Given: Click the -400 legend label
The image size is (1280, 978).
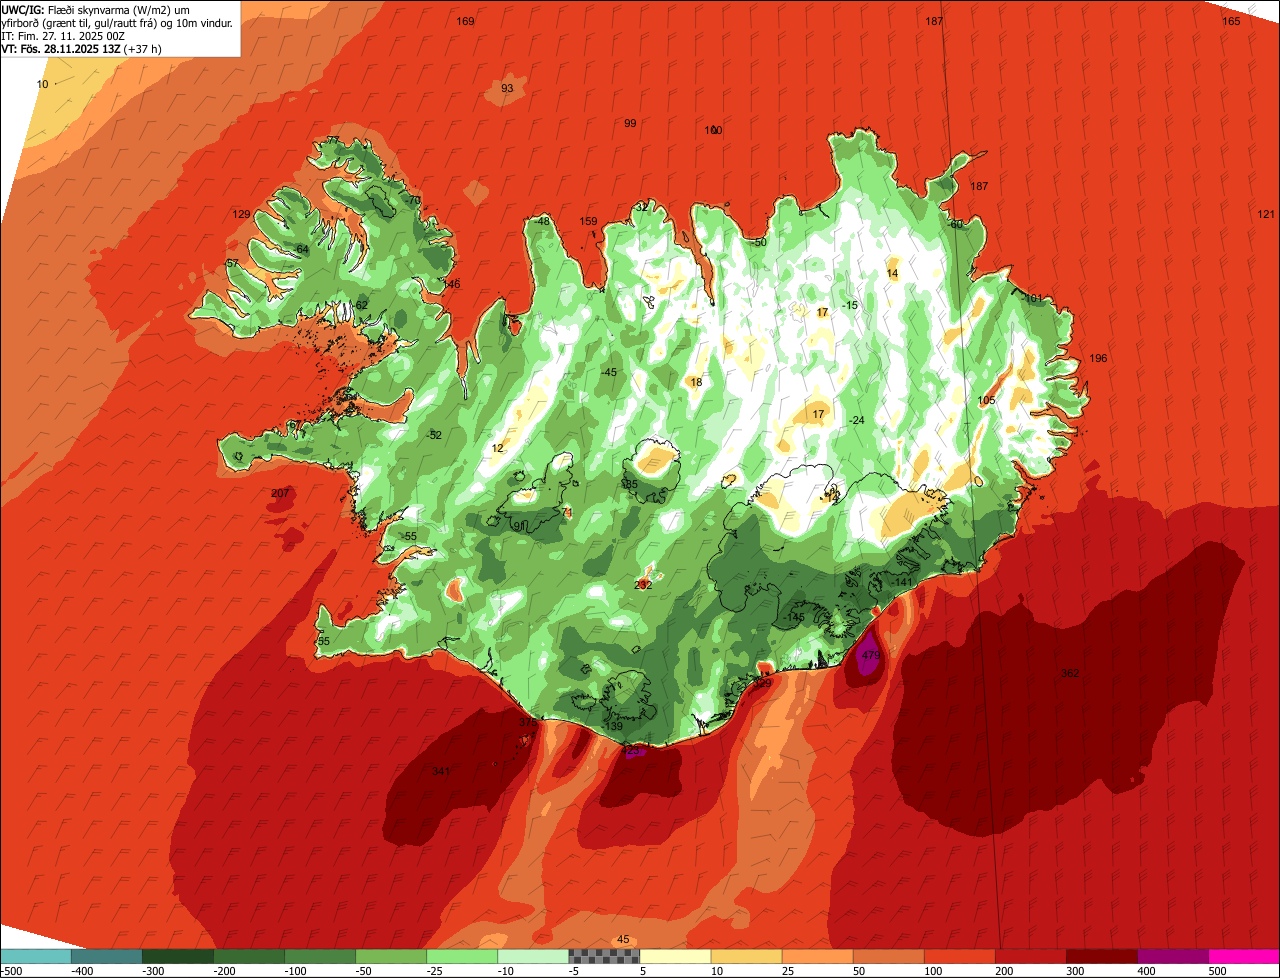Looking at the screenshot, I should 83,971.
